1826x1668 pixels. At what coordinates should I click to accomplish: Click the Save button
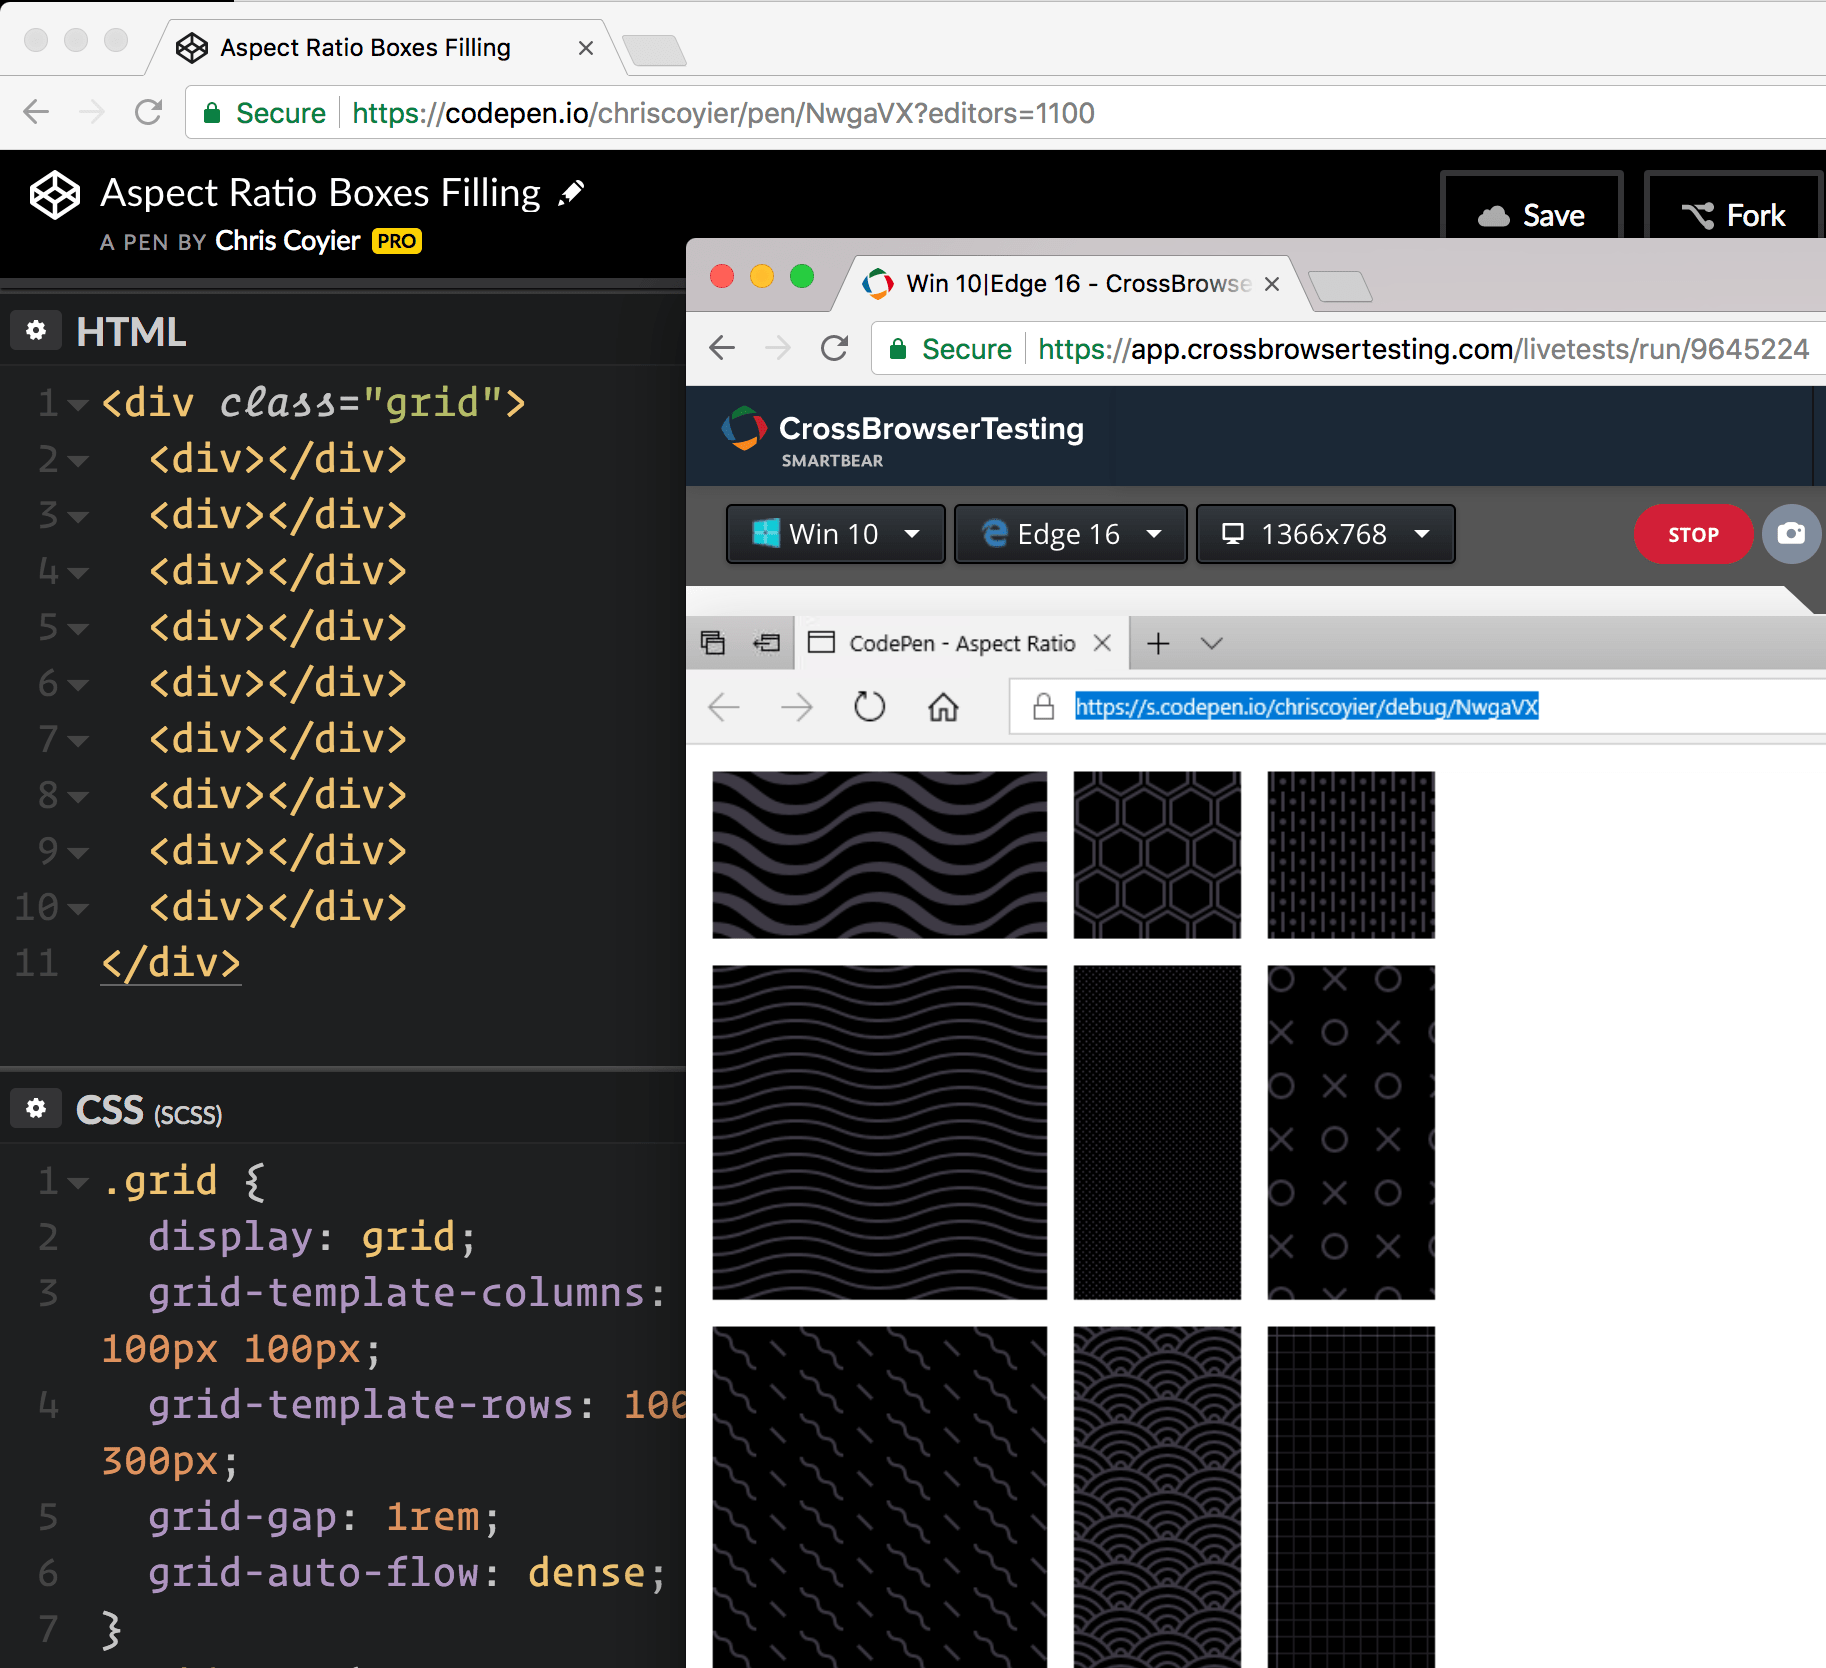(x=1533, y=214)
